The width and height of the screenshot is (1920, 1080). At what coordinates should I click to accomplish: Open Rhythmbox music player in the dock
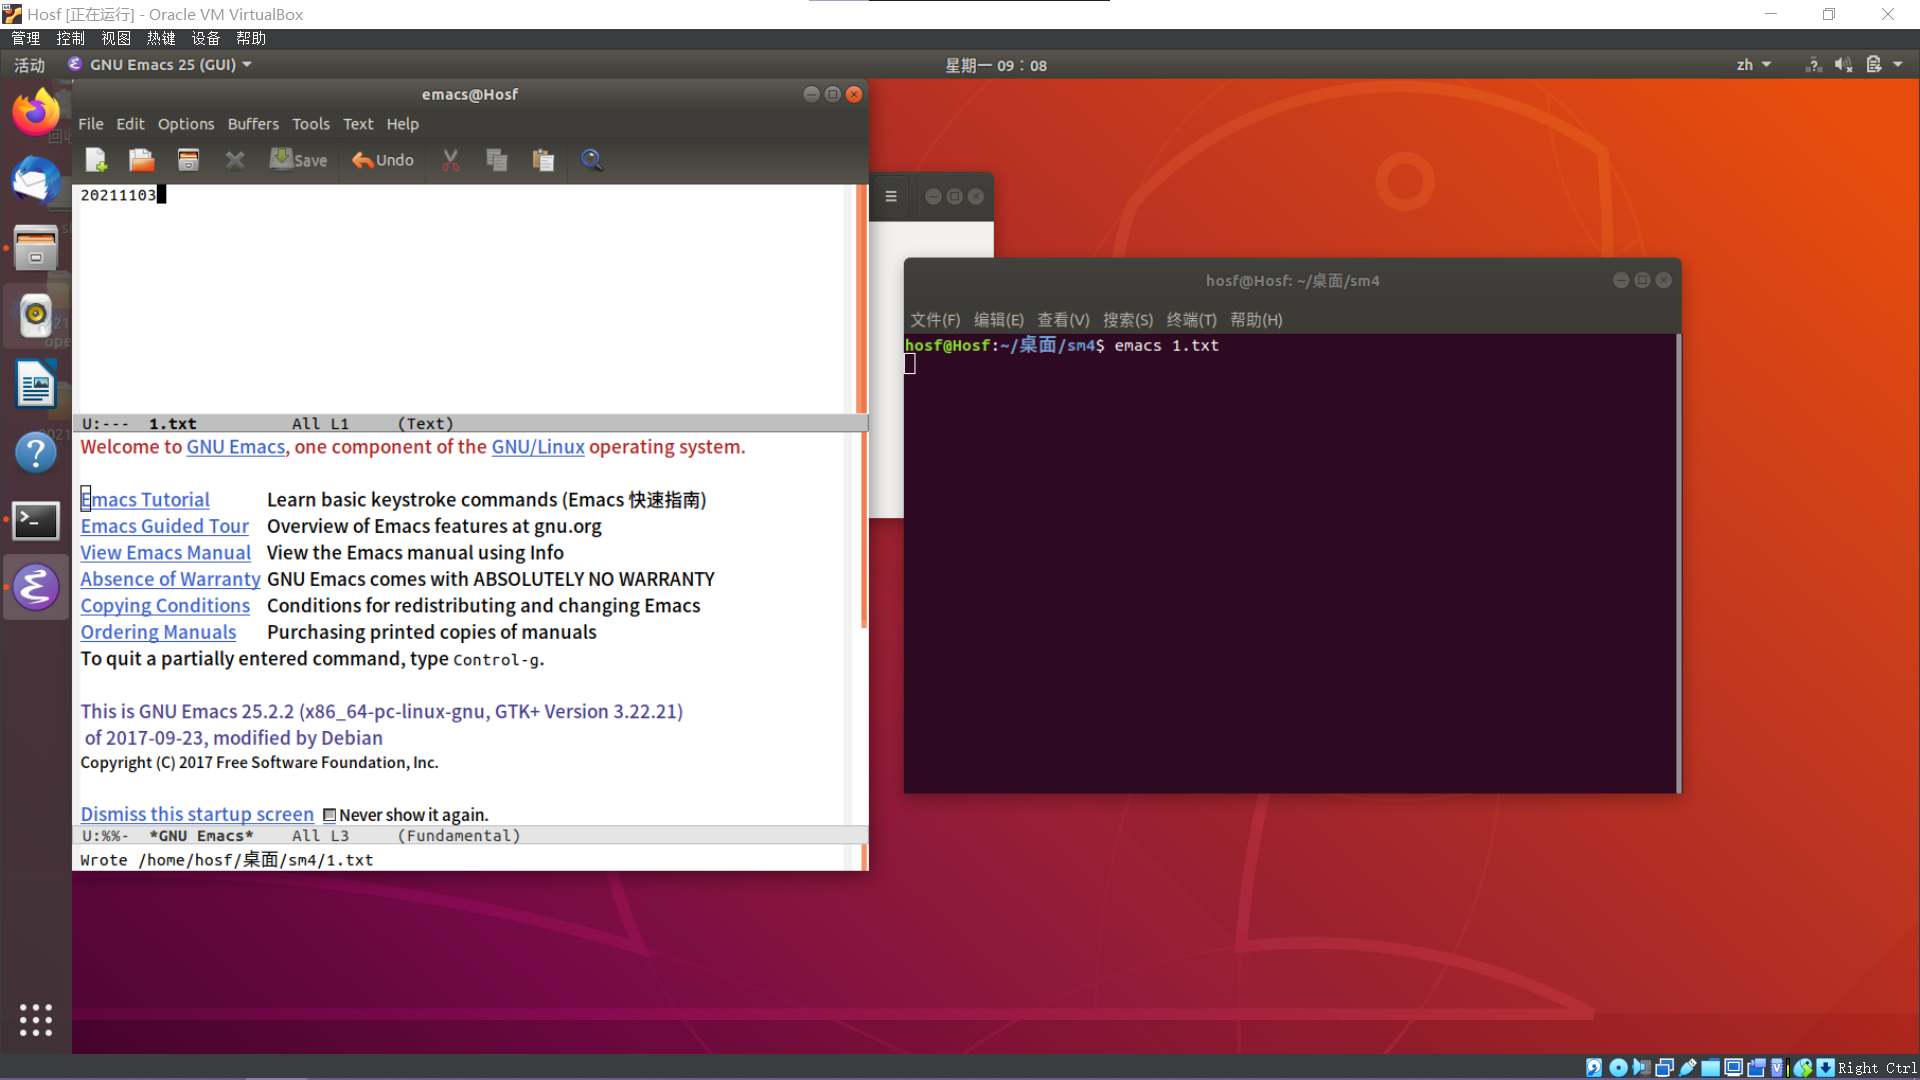coord(36,316)
